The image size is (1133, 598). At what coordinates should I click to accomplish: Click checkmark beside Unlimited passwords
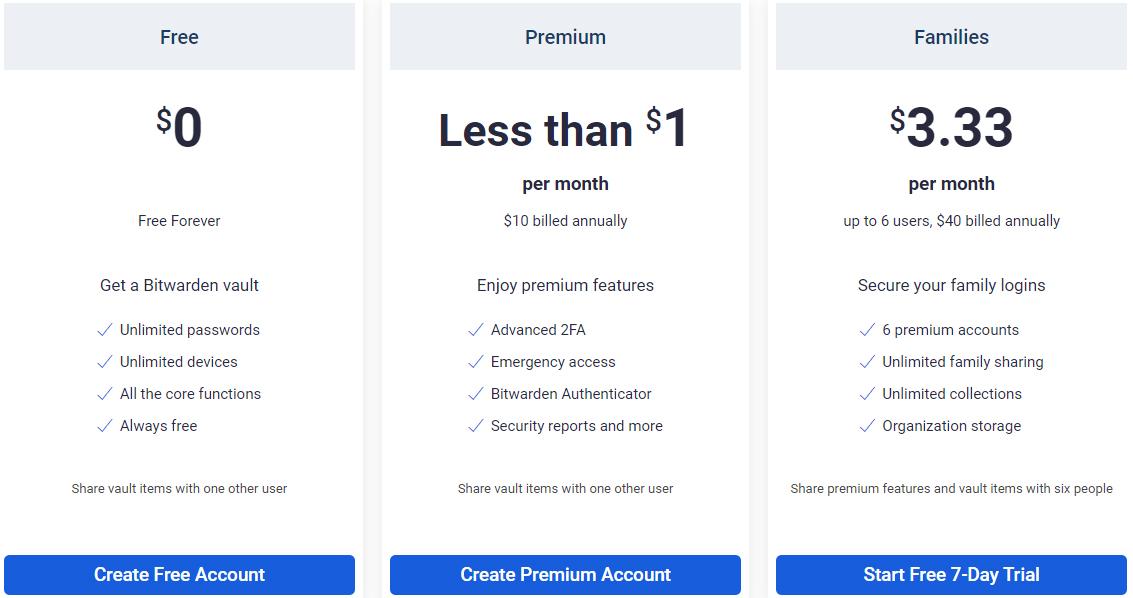[x=105, y=330]
